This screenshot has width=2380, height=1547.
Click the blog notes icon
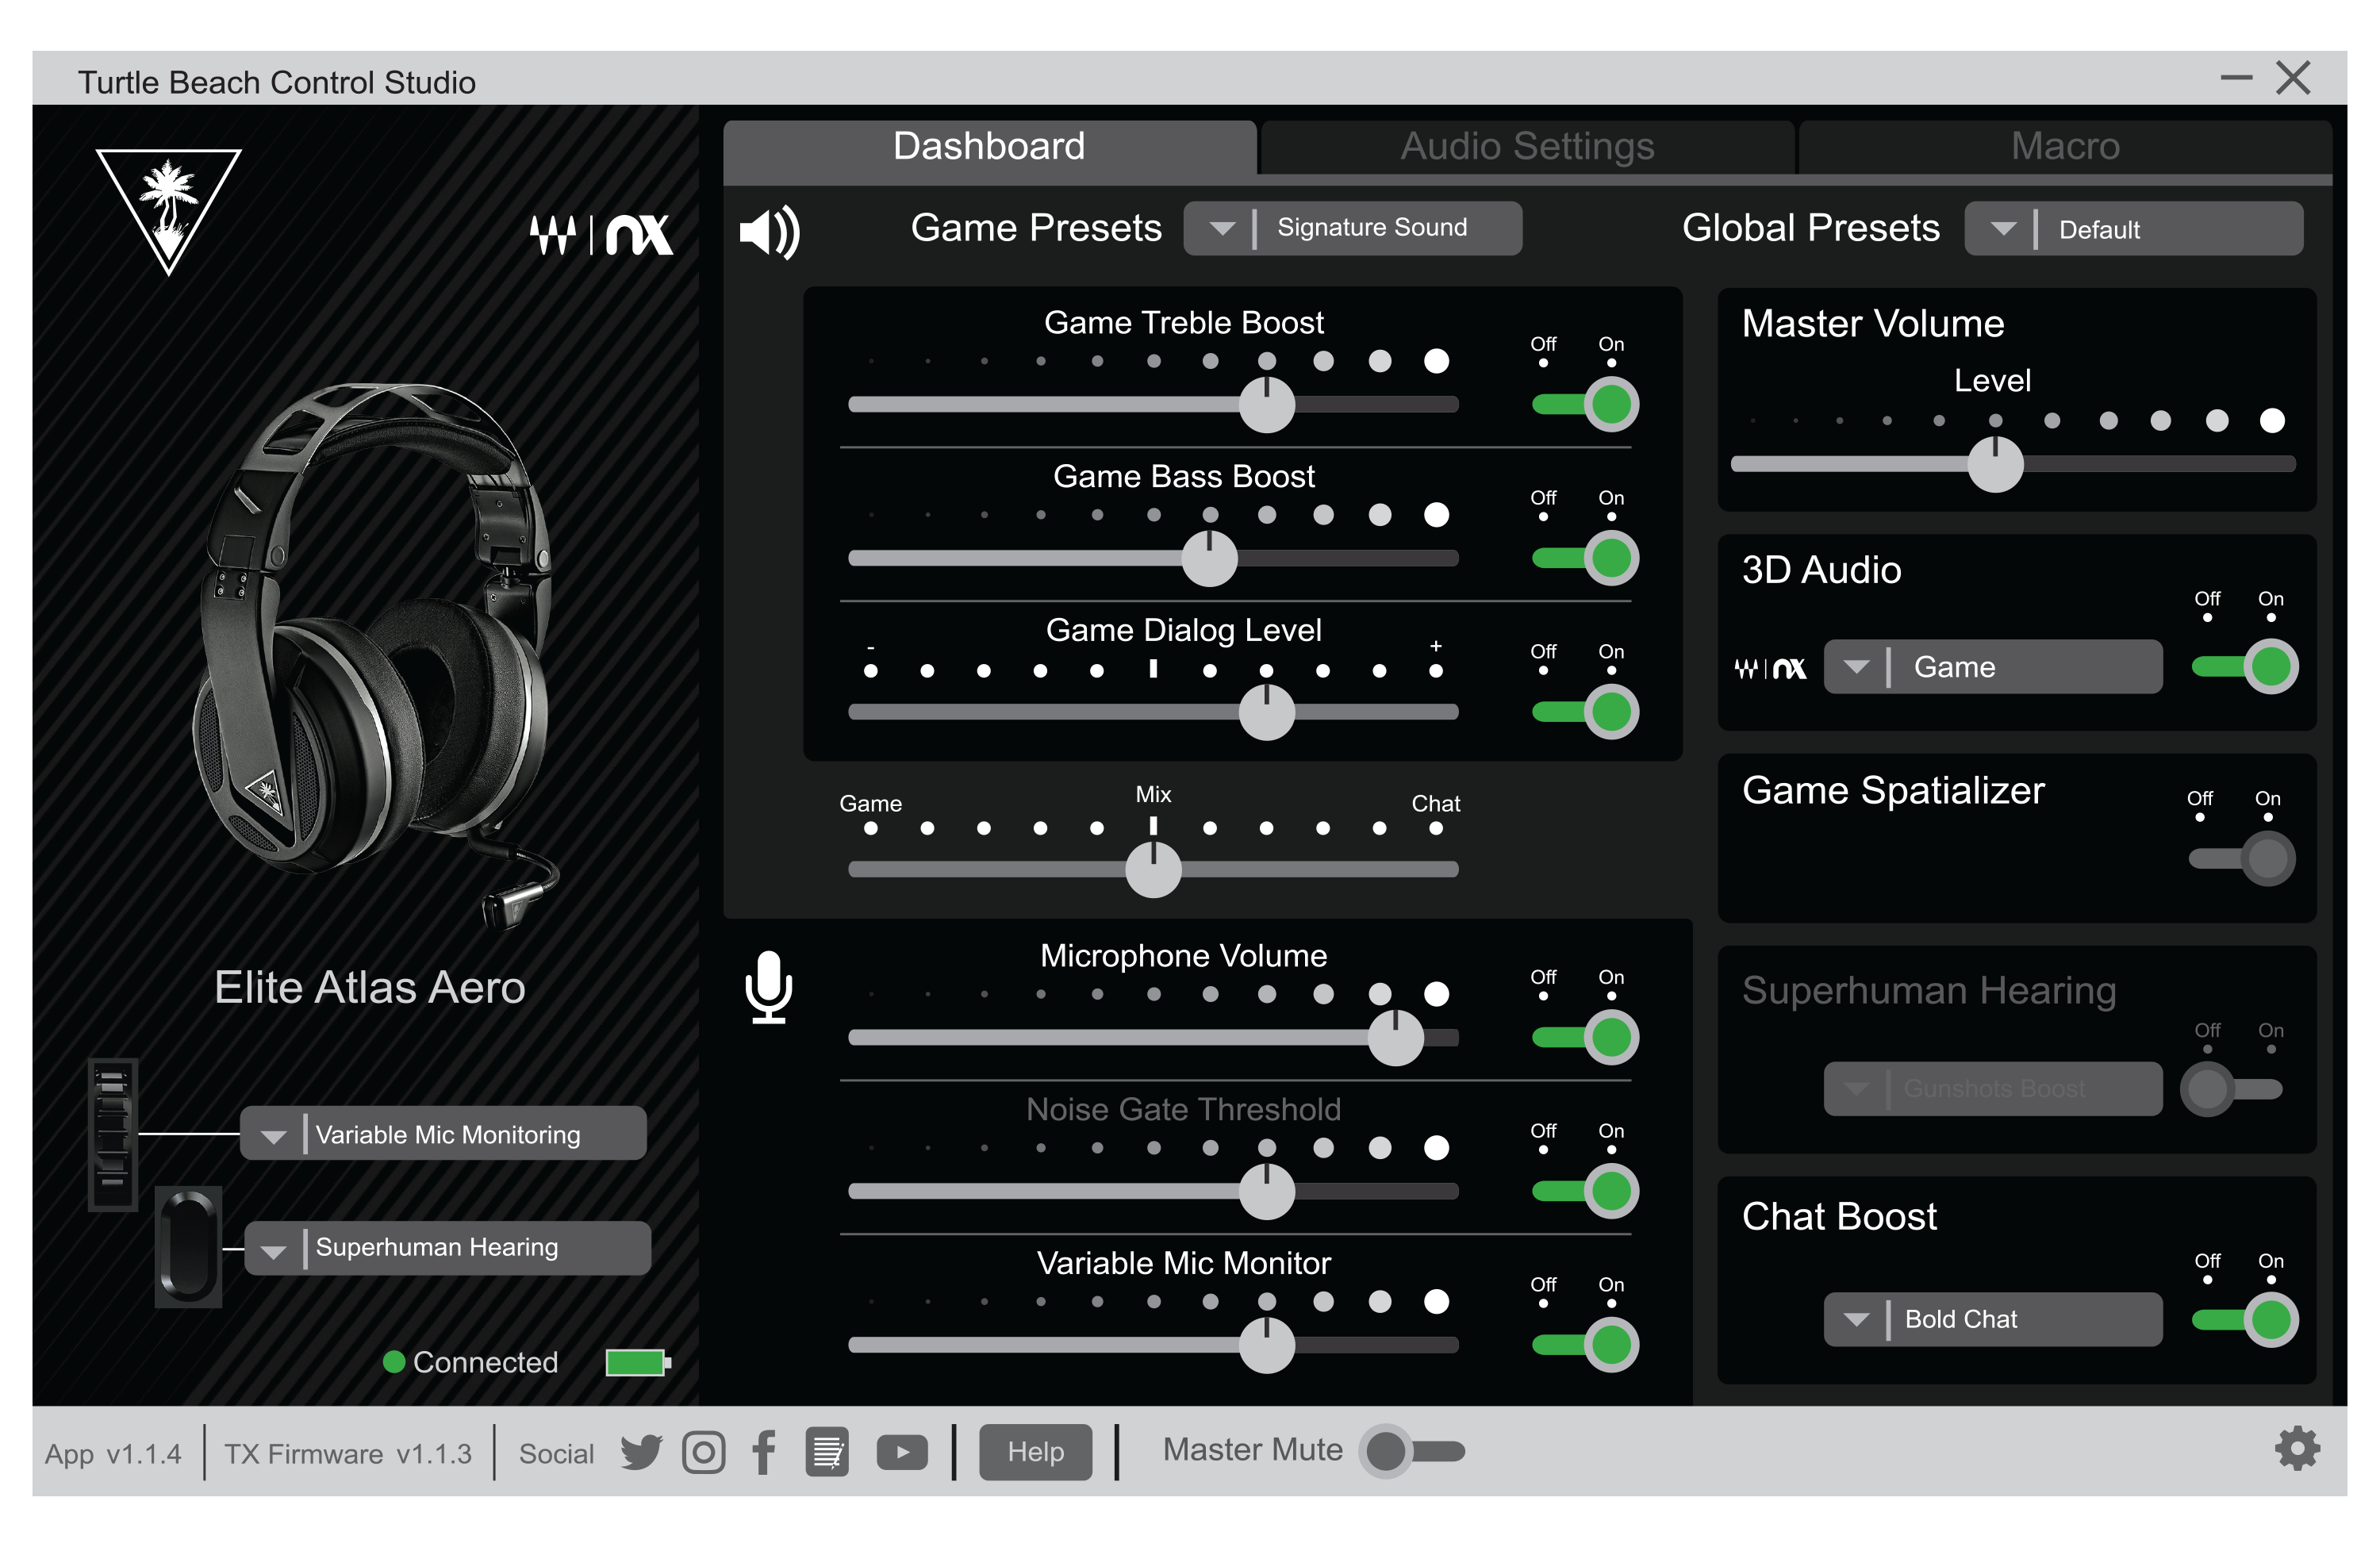pyautogui.click(x=827, y=1452)
